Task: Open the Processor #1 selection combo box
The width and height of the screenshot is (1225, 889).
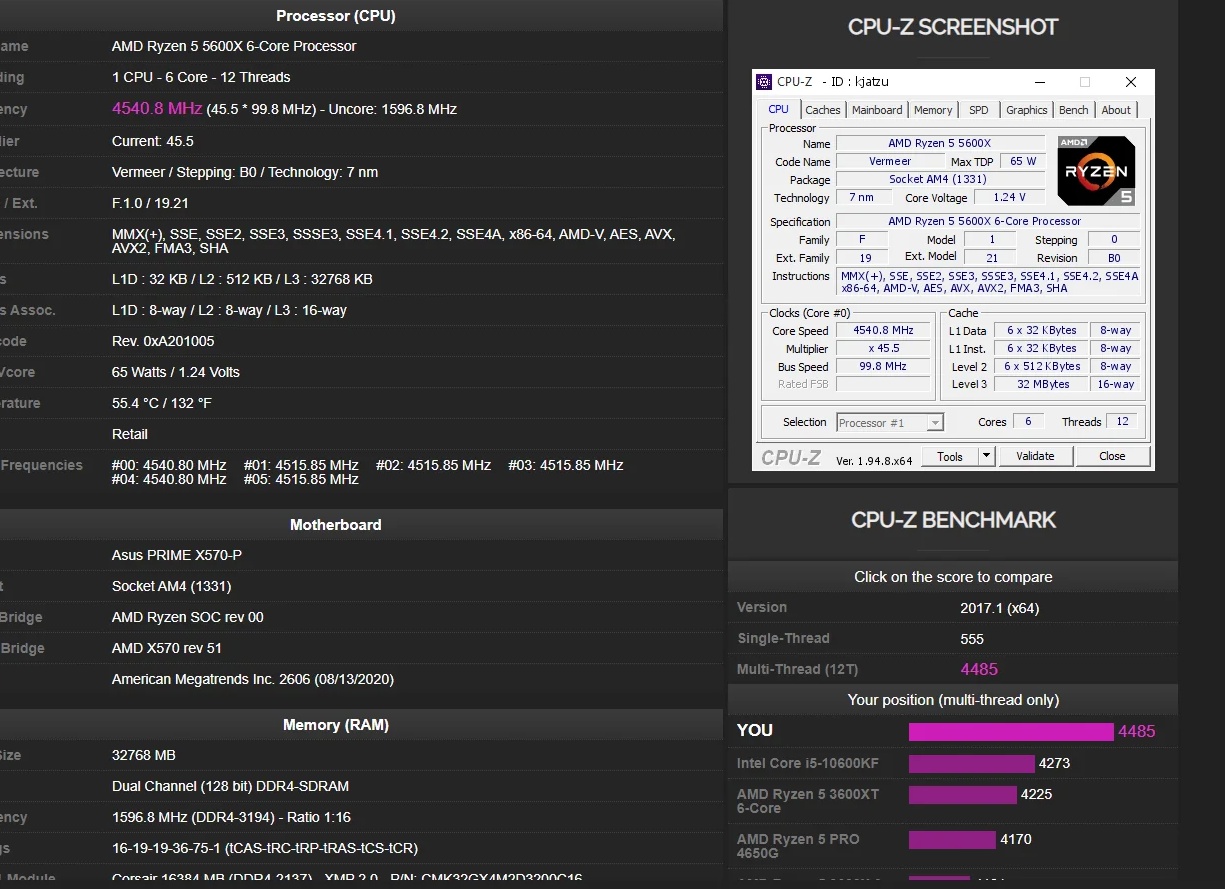Action: click(890, 423)
